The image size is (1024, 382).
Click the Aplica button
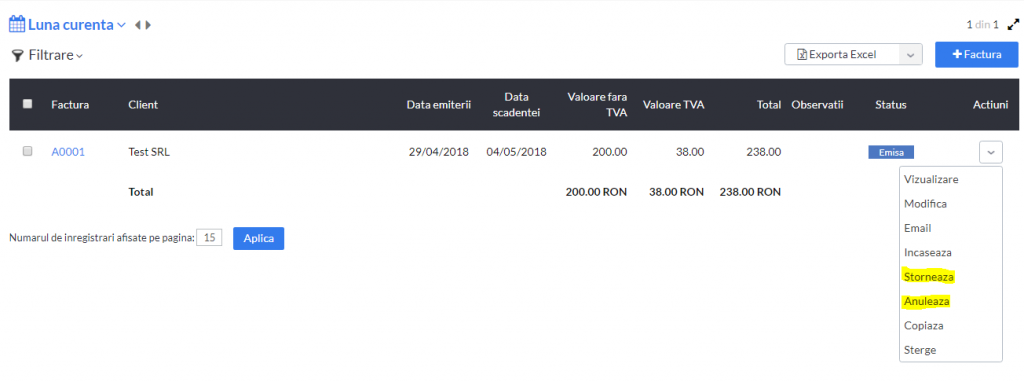259,238
